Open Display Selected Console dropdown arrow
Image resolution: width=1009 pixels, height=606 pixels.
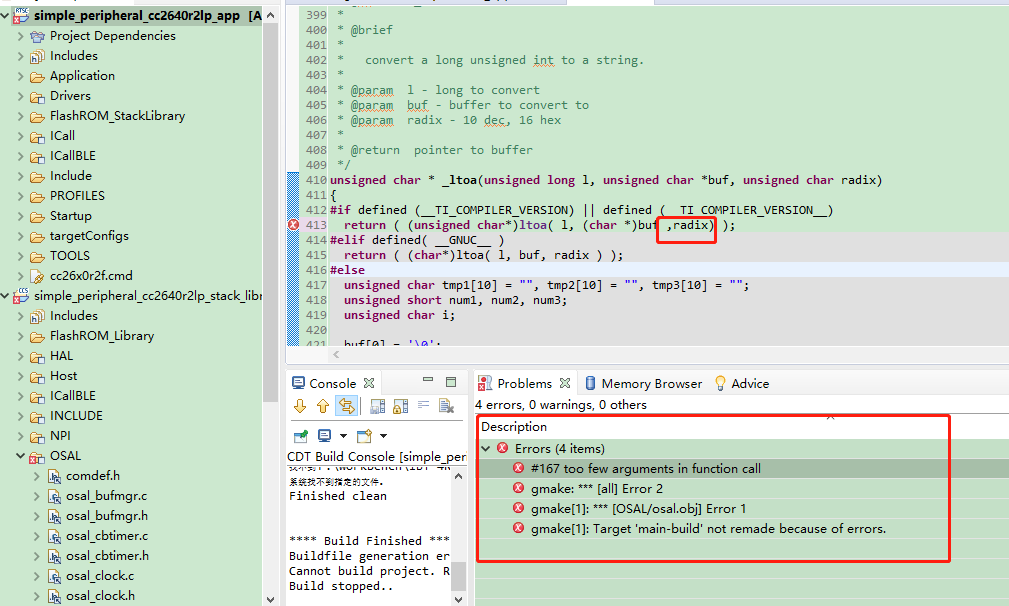click(344, 436)
